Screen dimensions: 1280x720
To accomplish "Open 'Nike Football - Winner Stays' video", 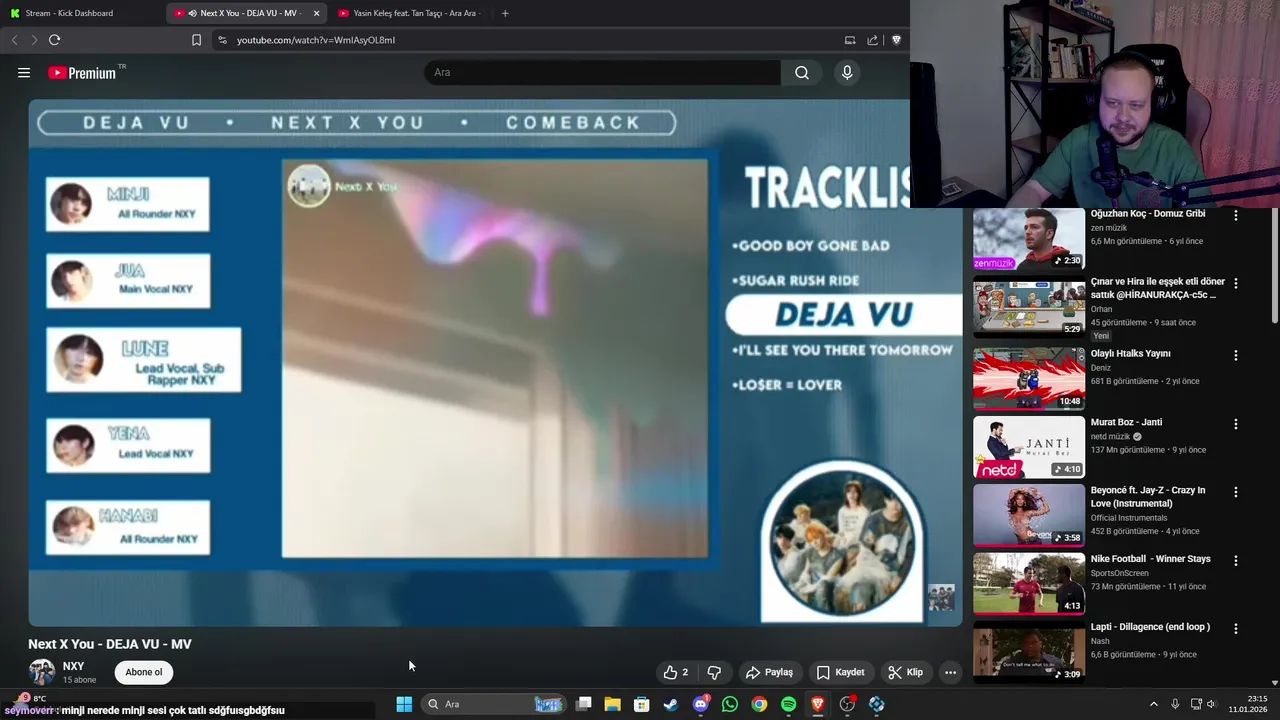I will [1150, 559].
